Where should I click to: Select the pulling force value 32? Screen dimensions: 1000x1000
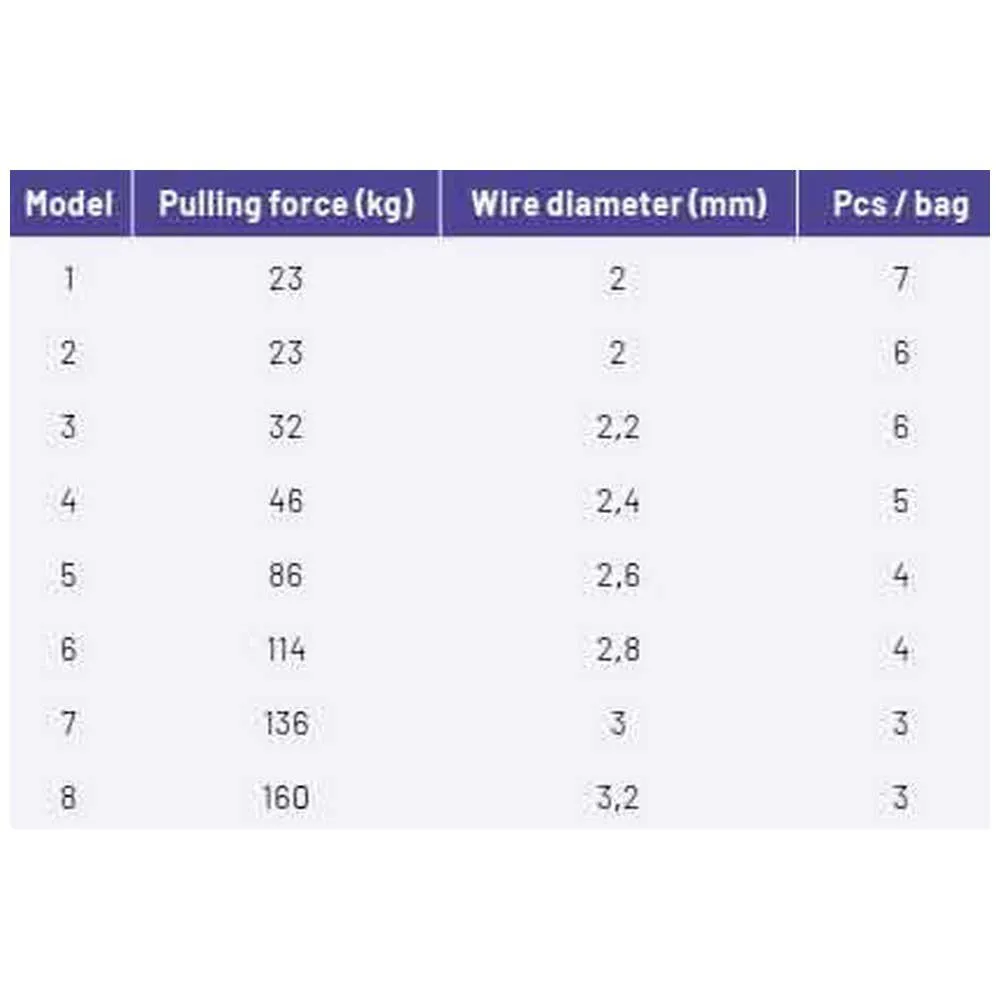coord(286,427)
